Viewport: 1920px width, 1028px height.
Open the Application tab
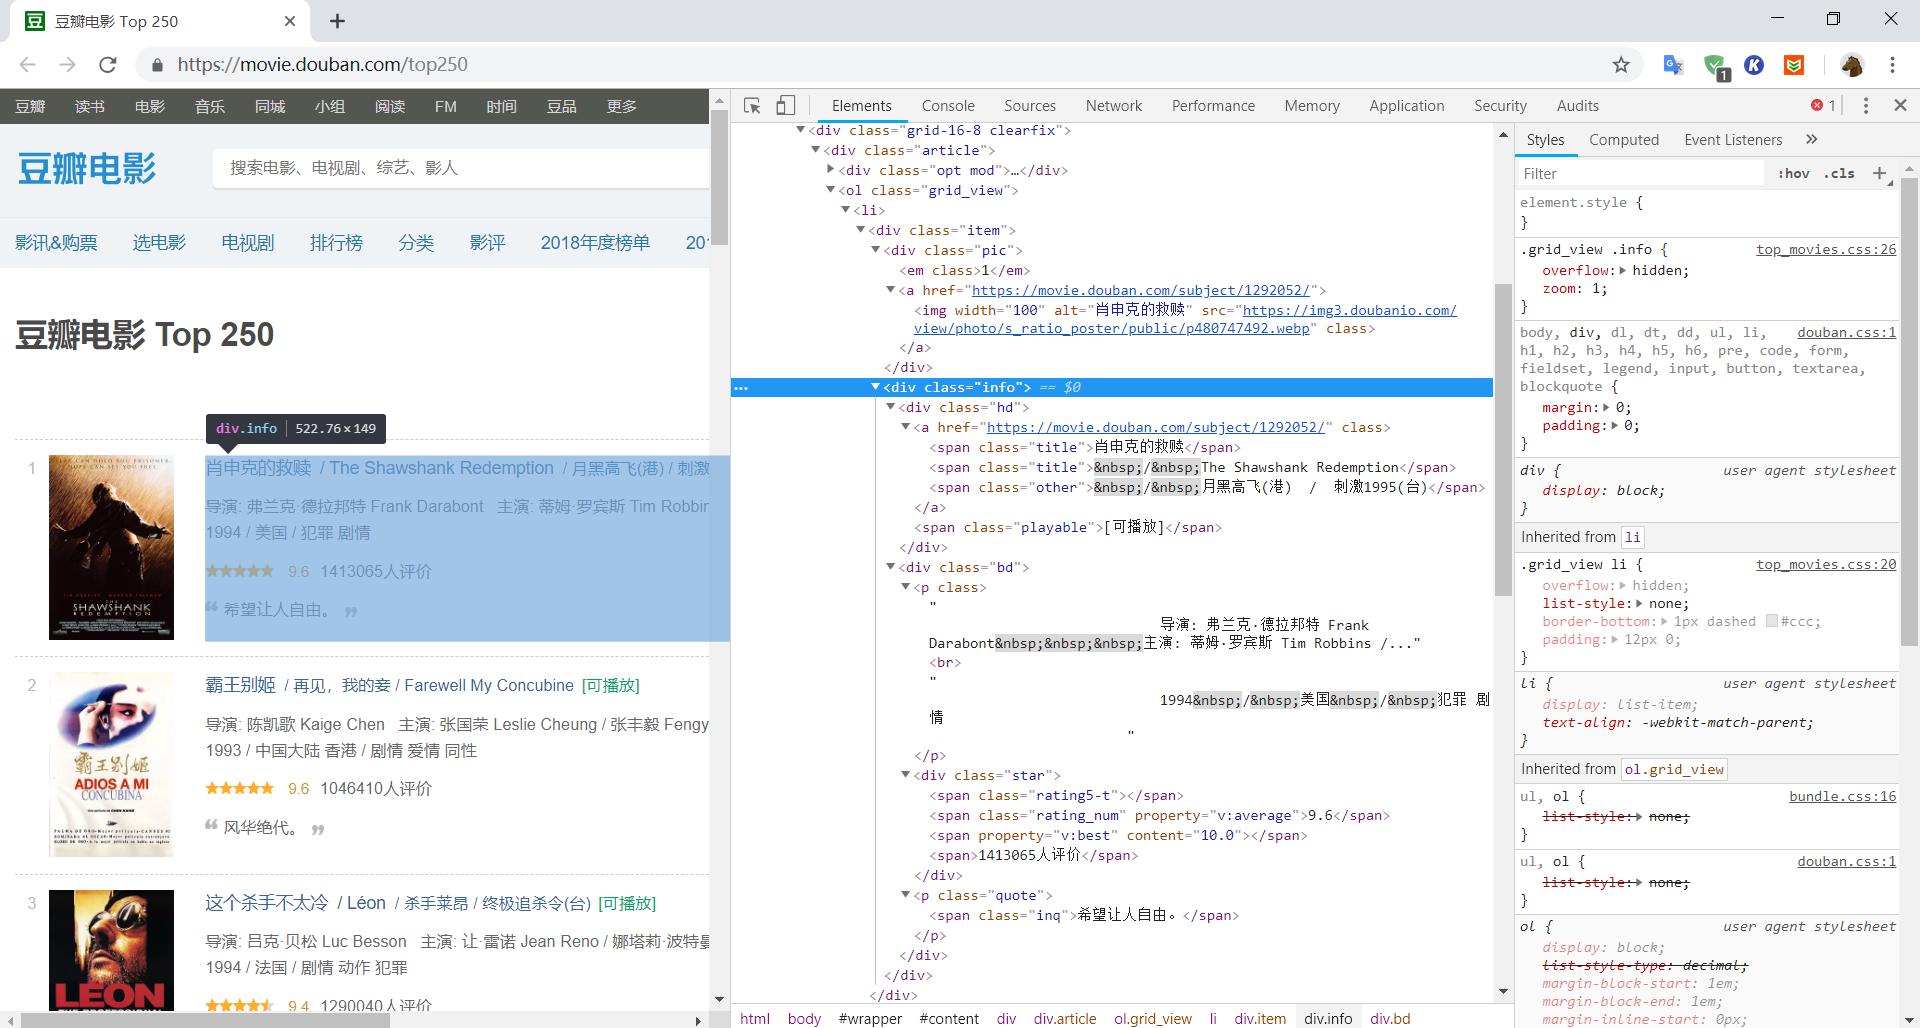pyautogui.click(x=1407, y=106)
